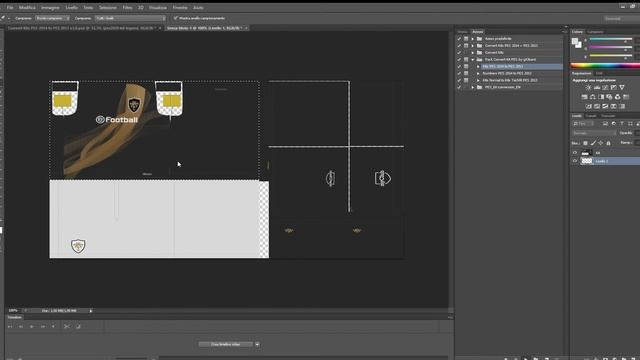Toggle checkmark for 'Convert kits' action set
This screenshot has width=640, height=360.
click(x=459, y=52)
